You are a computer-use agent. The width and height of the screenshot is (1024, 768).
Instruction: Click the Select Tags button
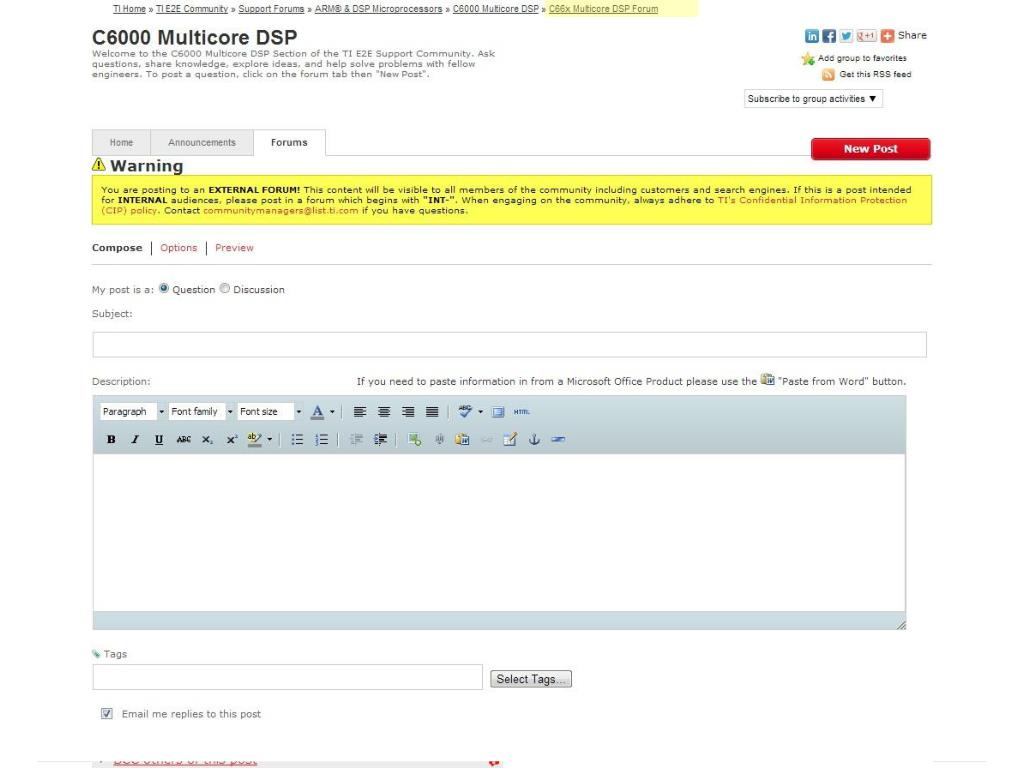[531, 679]
